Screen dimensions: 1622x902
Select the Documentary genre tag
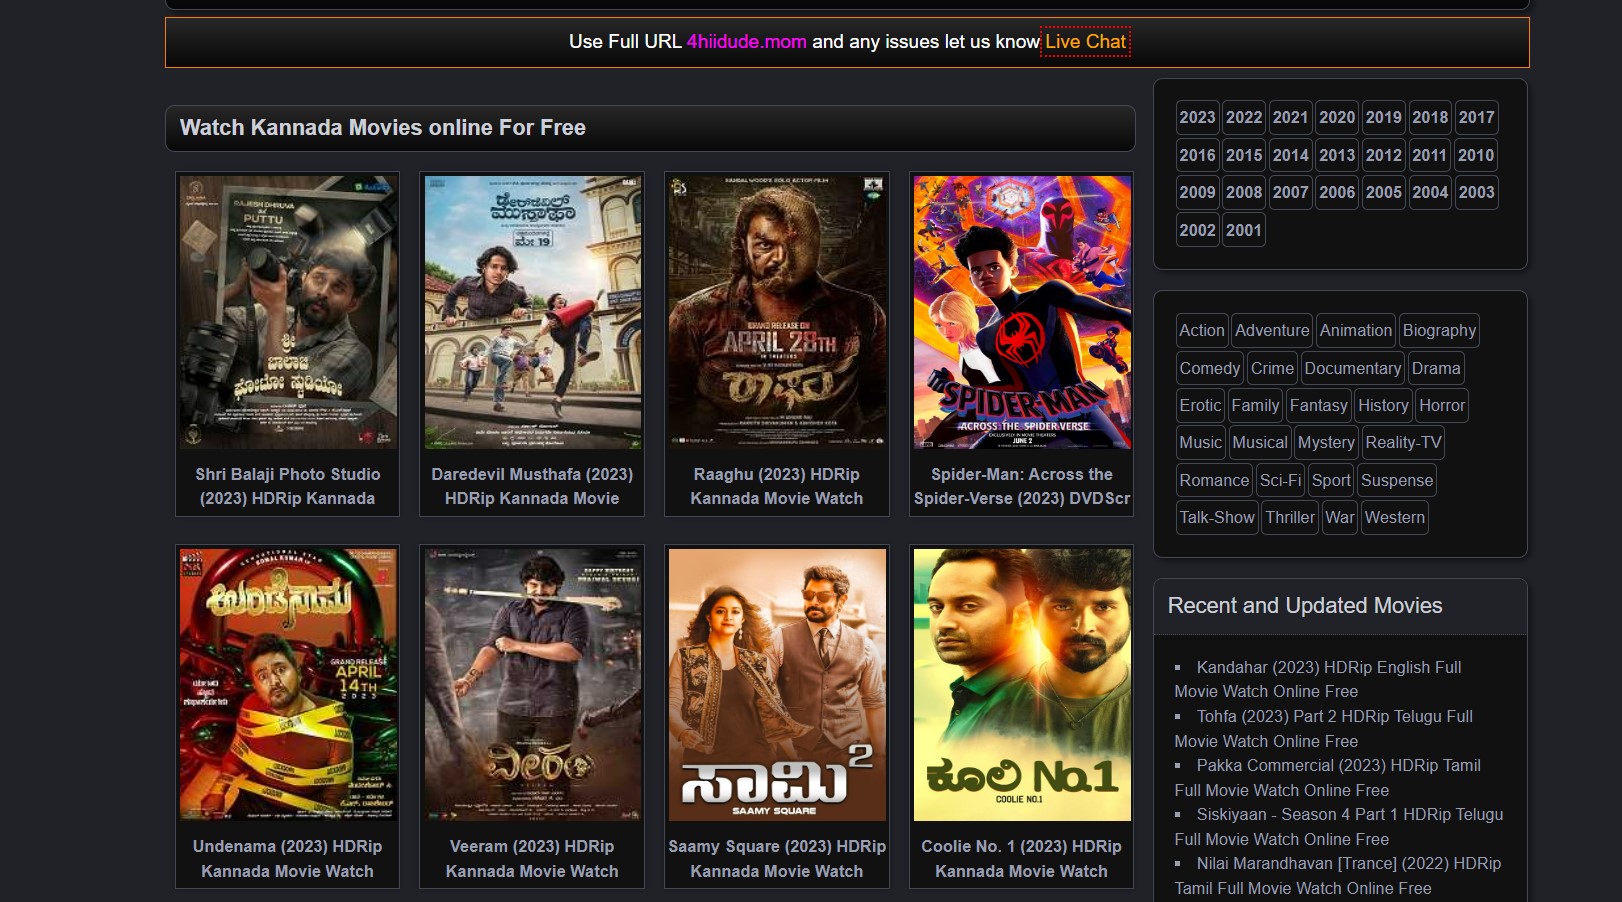1352,368
